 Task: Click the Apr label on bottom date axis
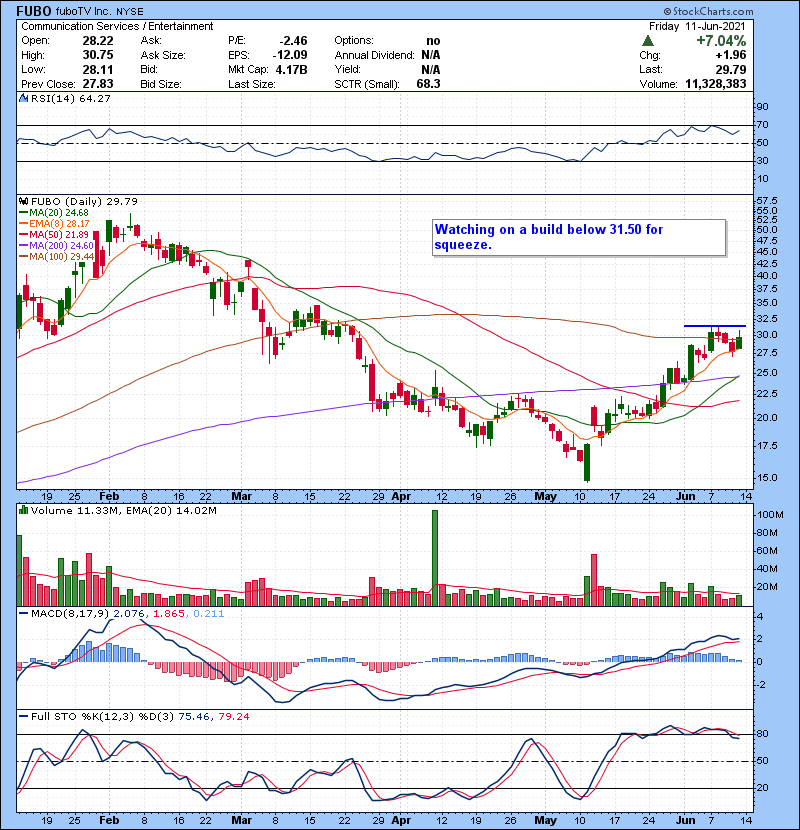coord(401,820)
